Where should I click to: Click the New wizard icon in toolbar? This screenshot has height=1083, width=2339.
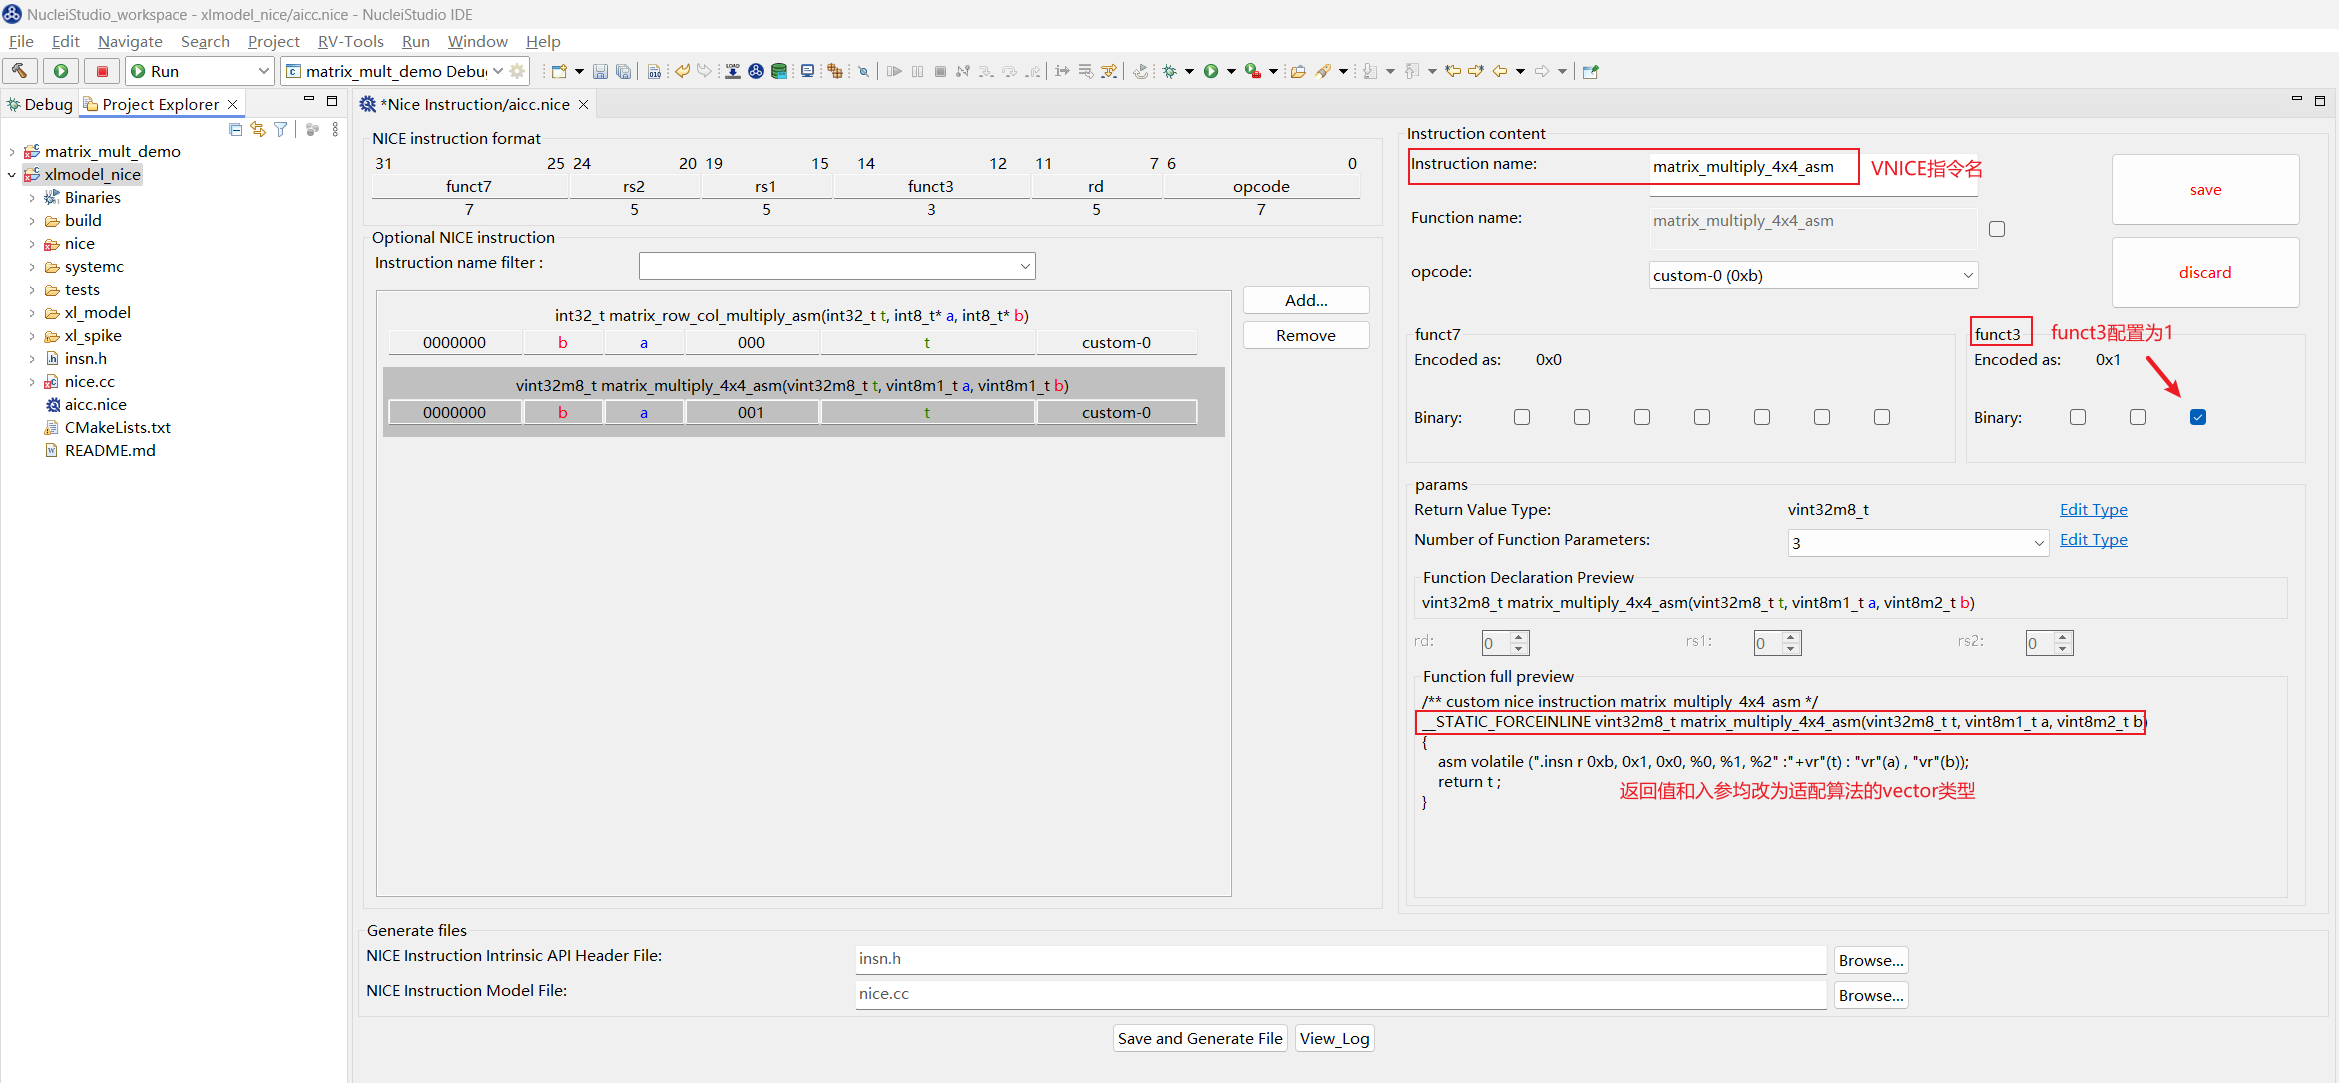(x=559, y=71)
